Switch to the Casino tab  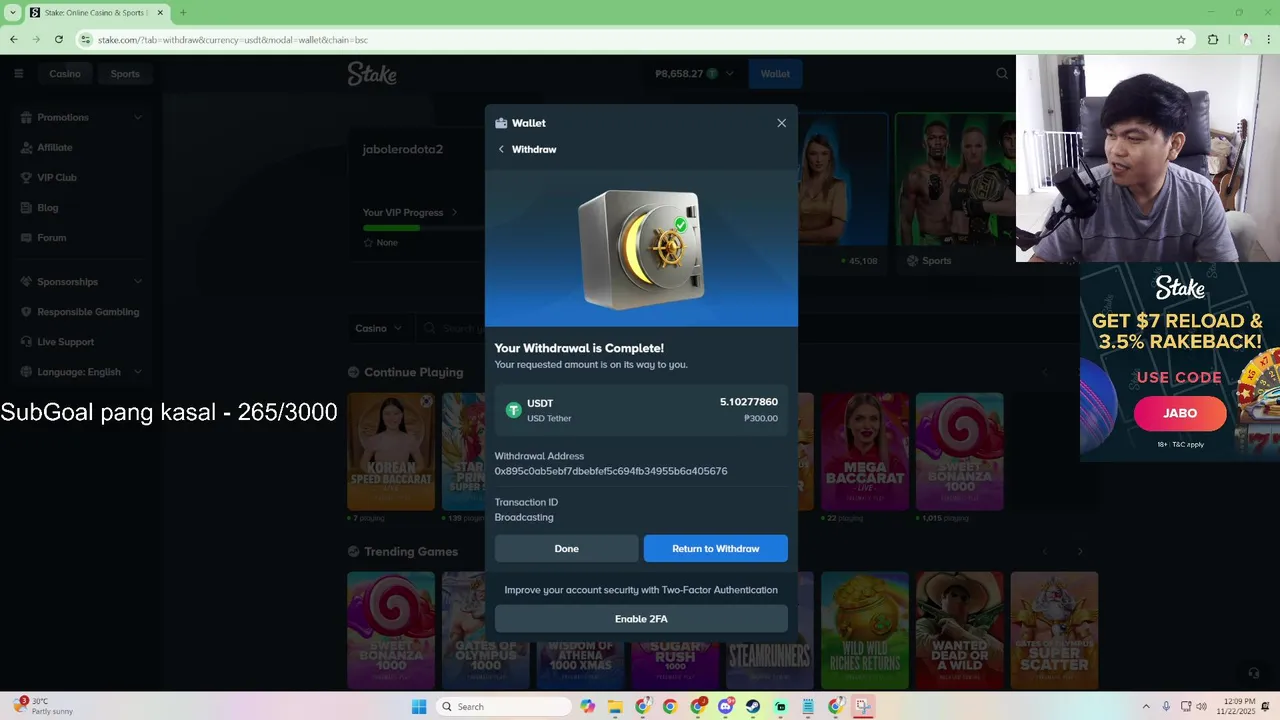[x=65, y=73]
